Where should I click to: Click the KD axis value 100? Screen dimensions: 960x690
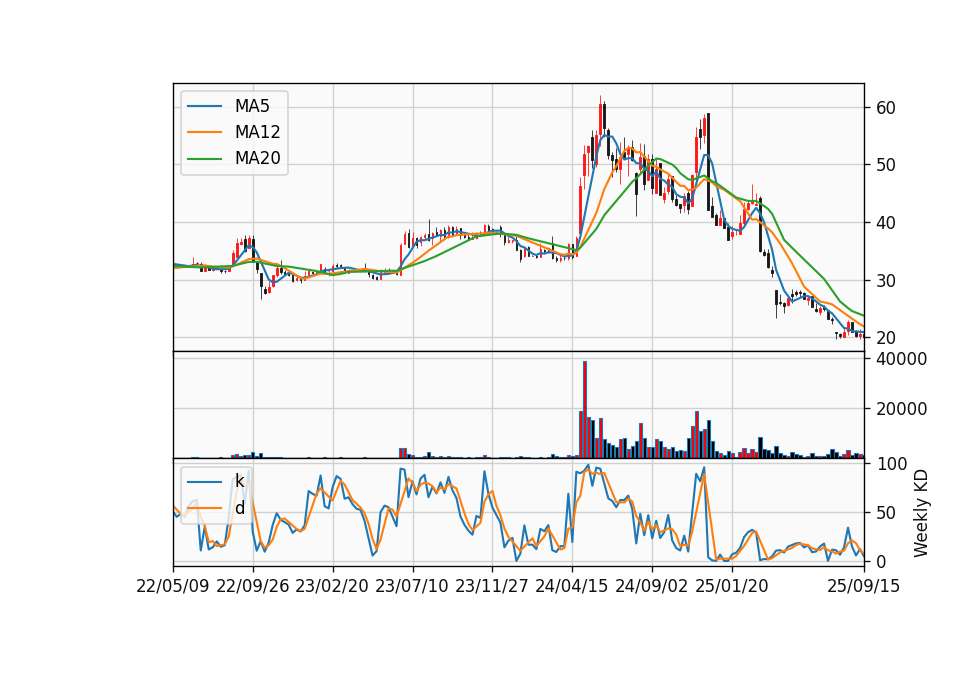click(891, 464)
